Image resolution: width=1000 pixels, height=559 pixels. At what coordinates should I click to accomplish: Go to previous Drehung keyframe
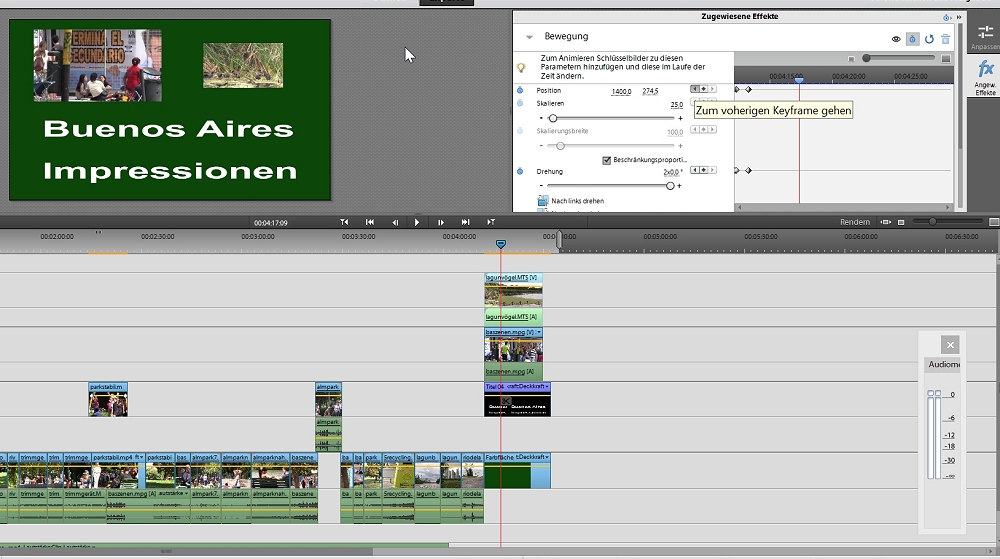tap(695, 170)
